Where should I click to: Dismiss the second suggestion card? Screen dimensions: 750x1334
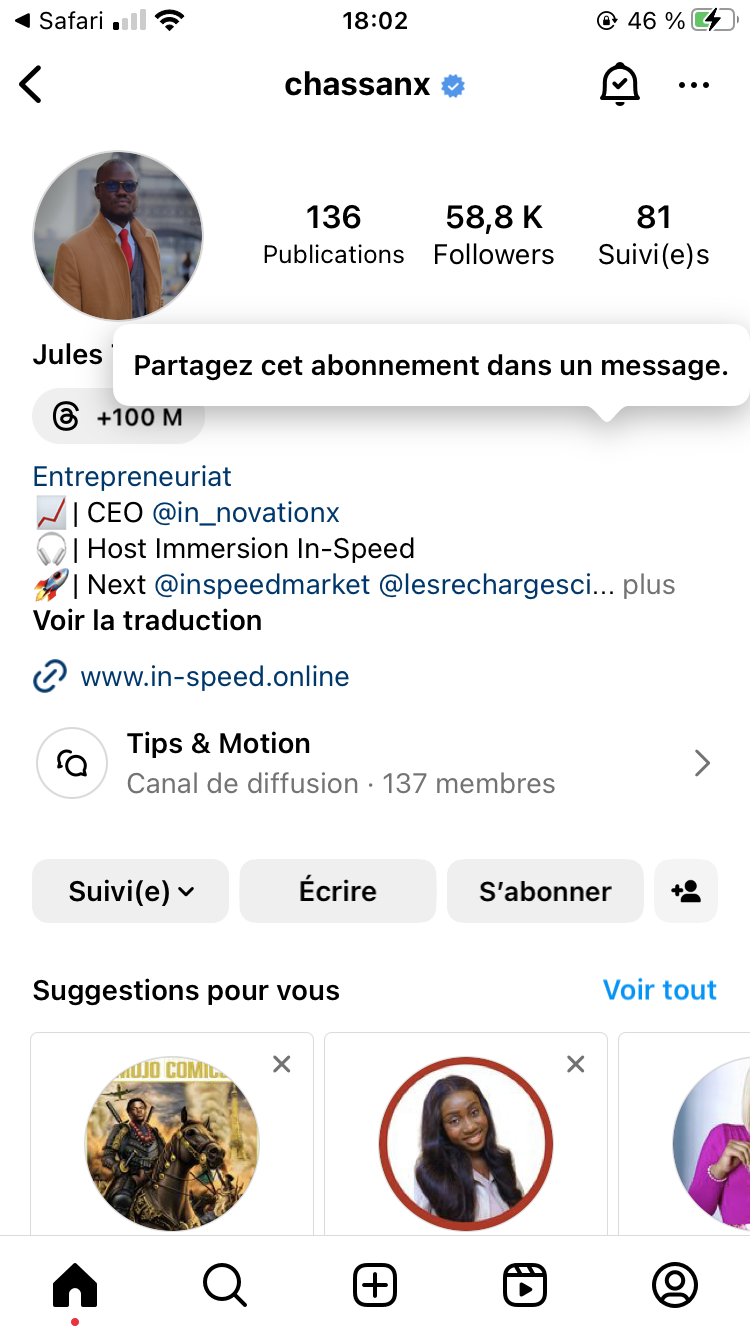[576, 1064]
